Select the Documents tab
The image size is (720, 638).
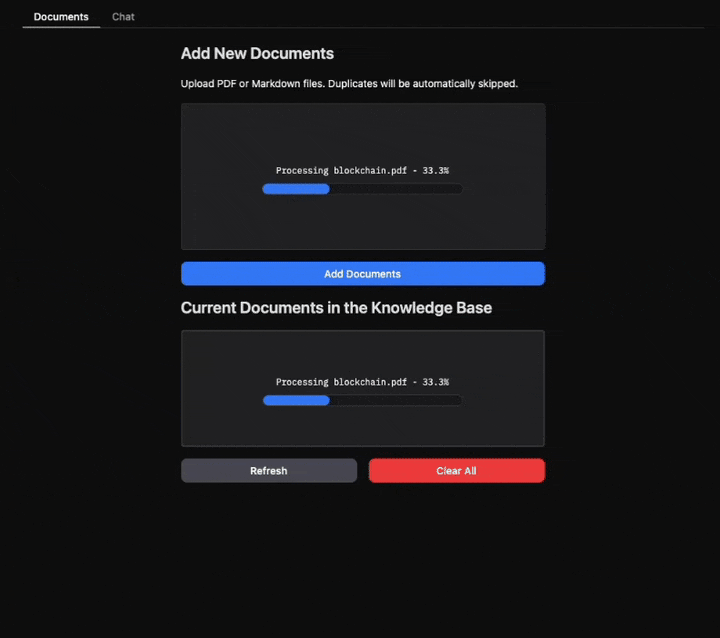click(61, 17)
